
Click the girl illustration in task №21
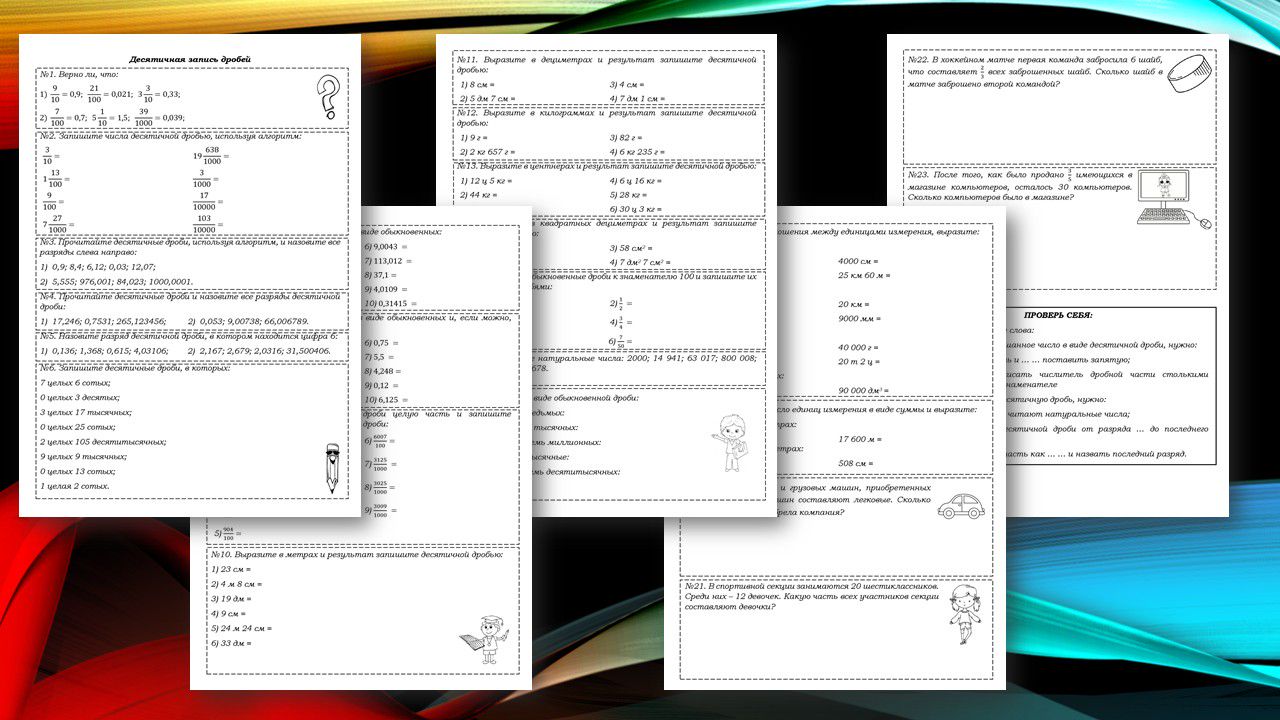pyautogui.click(x=962, y=611)
